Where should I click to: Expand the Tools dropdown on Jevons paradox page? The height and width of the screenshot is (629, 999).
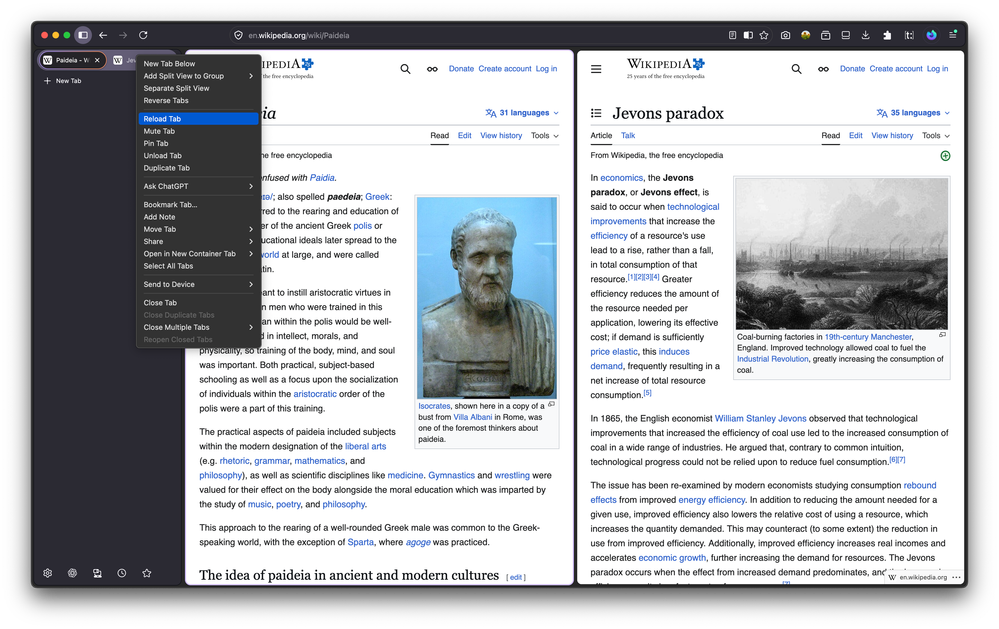936,136
